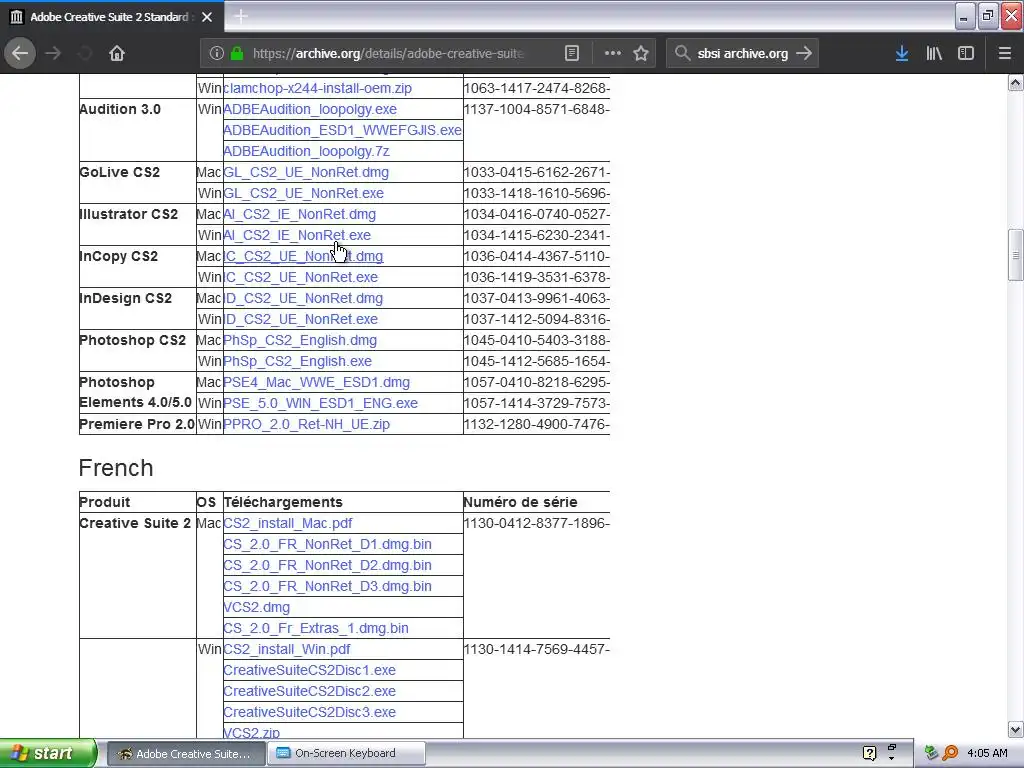
Task: Download CS_2.0_FR_NonRet_D3.dmg.bin
Action: tap(327, 586)
